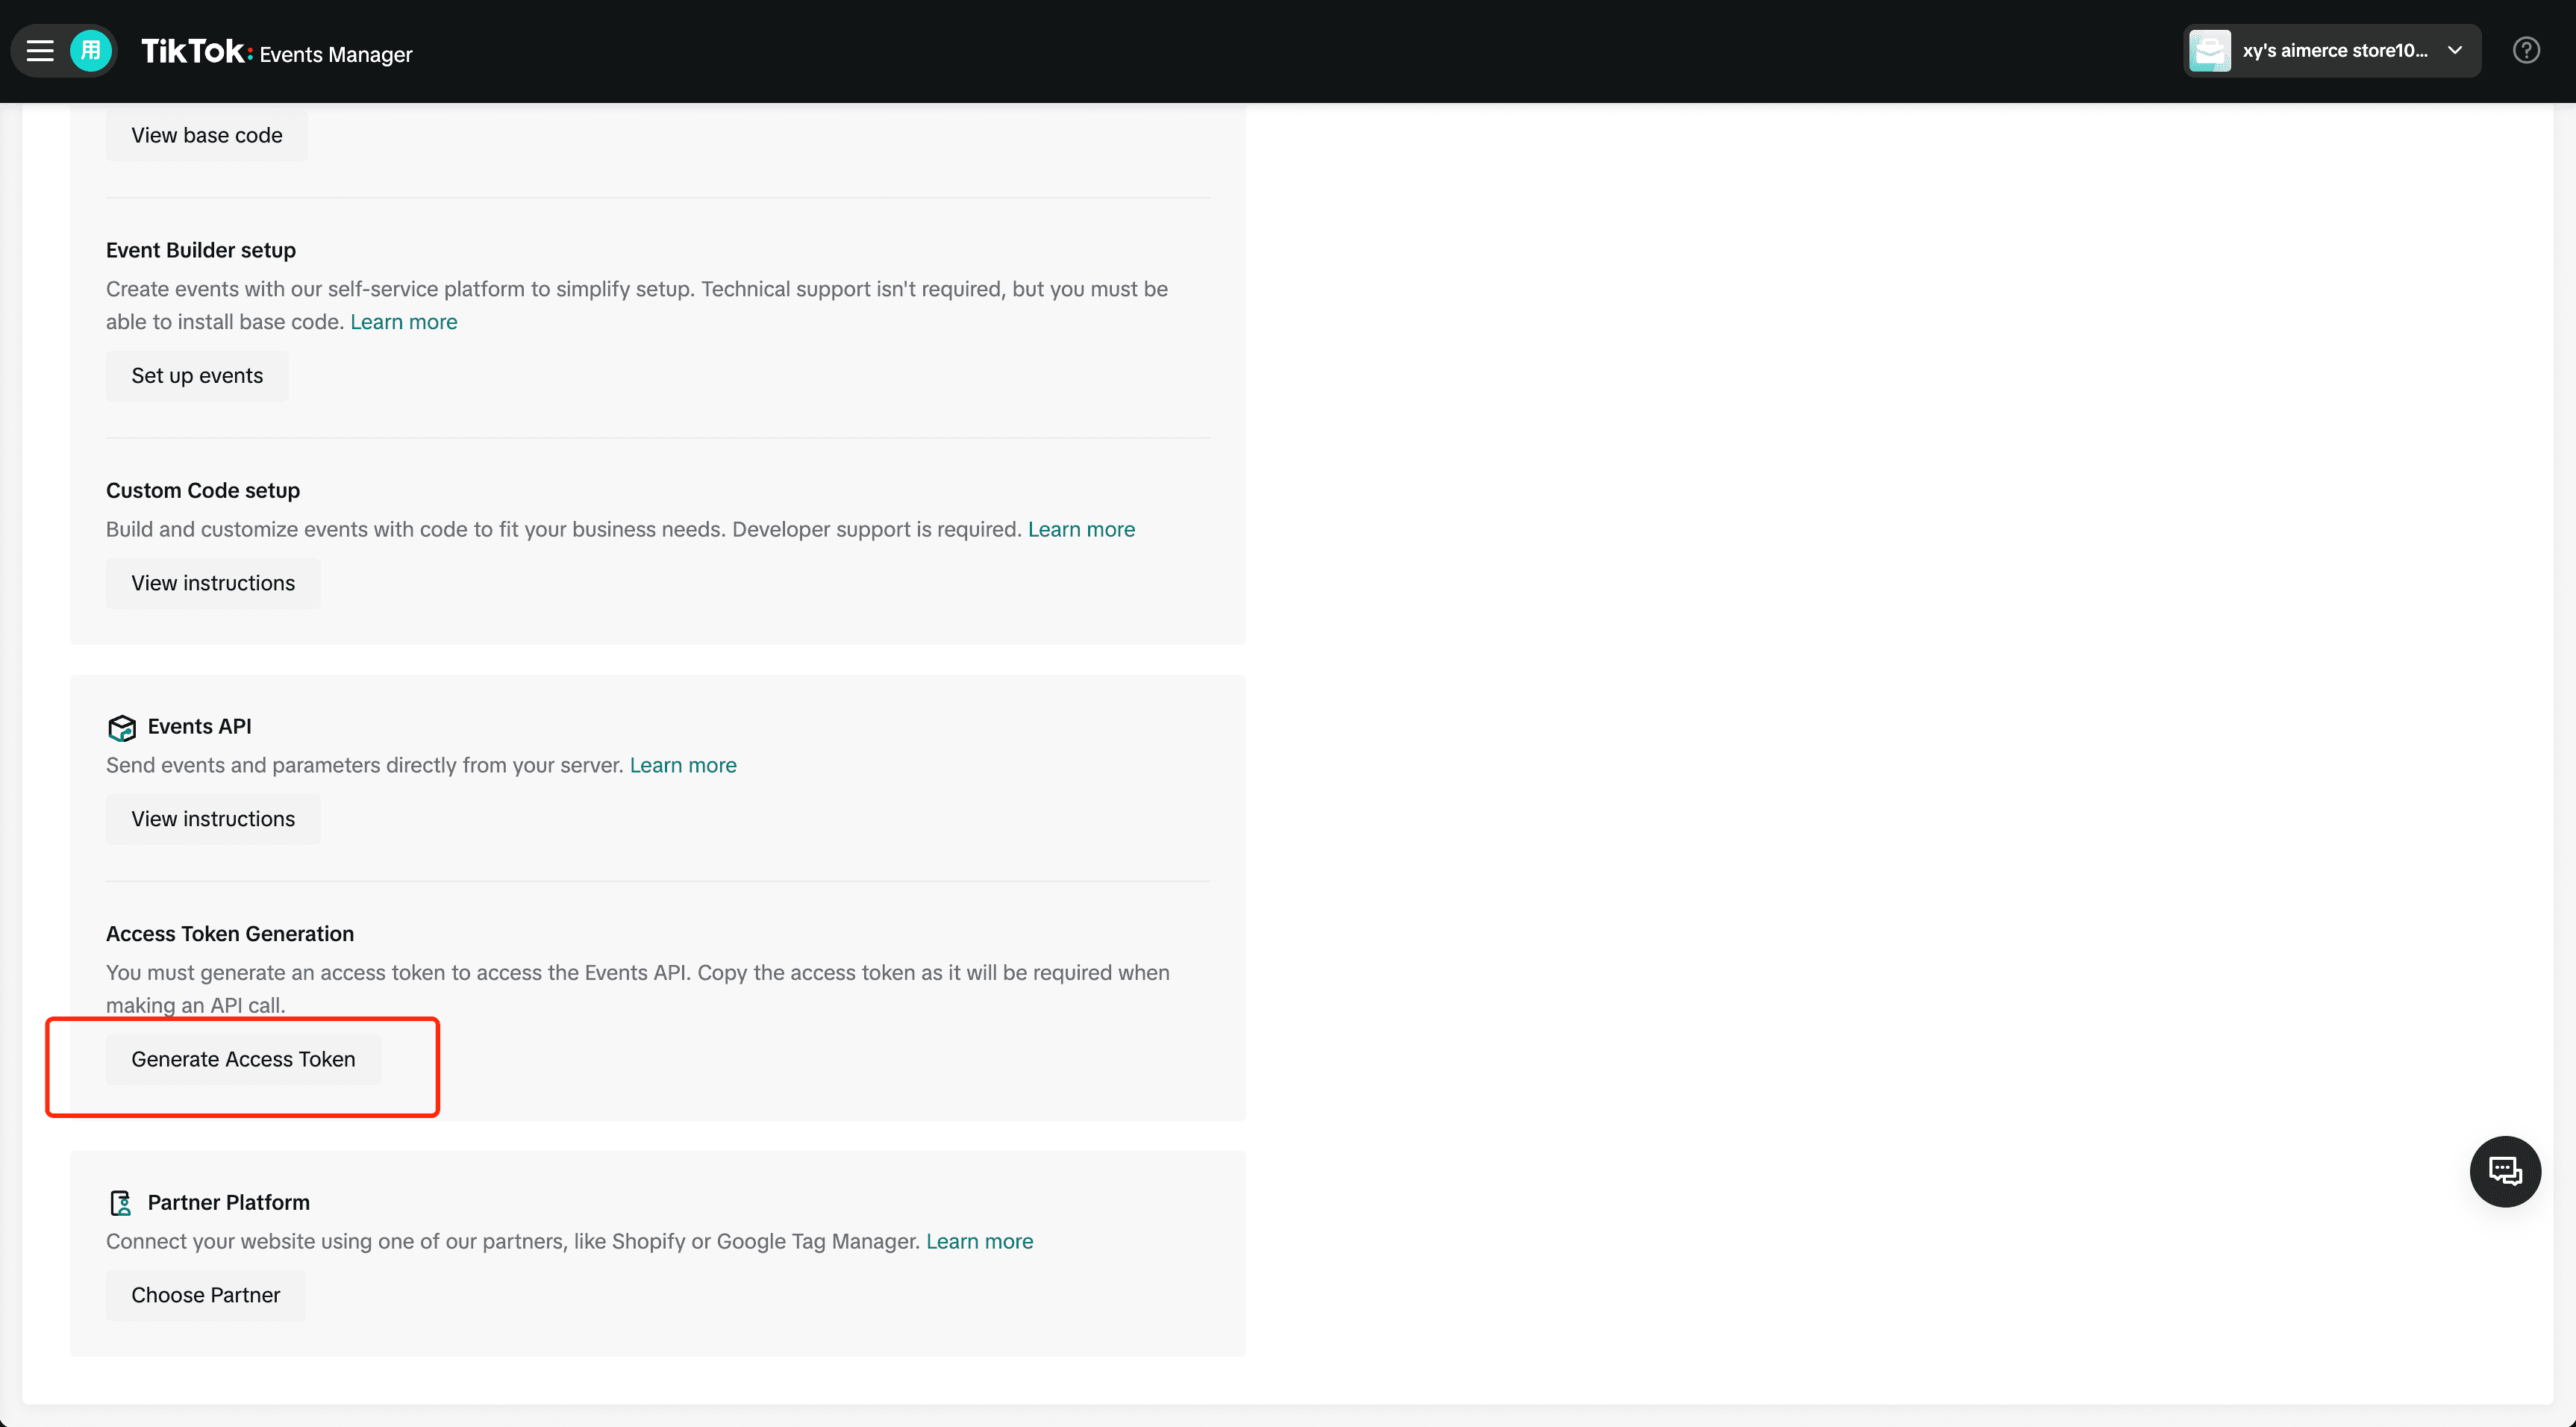Select the Partner Platform heading text
2576x1427 pixels.
click(229, 1203)
